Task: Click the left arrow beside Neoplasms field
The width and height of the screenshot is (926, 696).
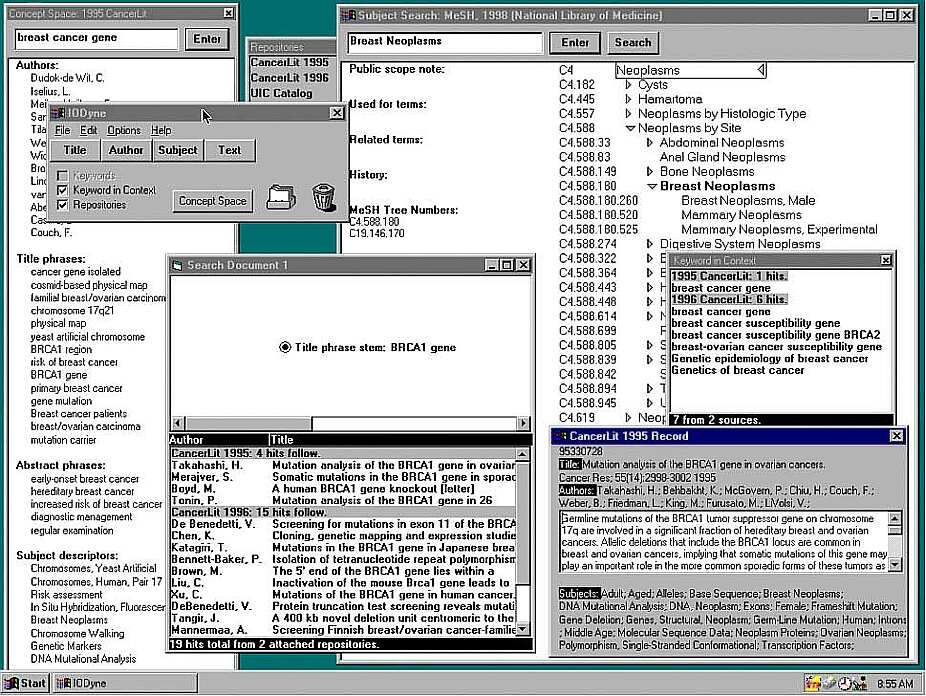Action: tap(761, 70)
